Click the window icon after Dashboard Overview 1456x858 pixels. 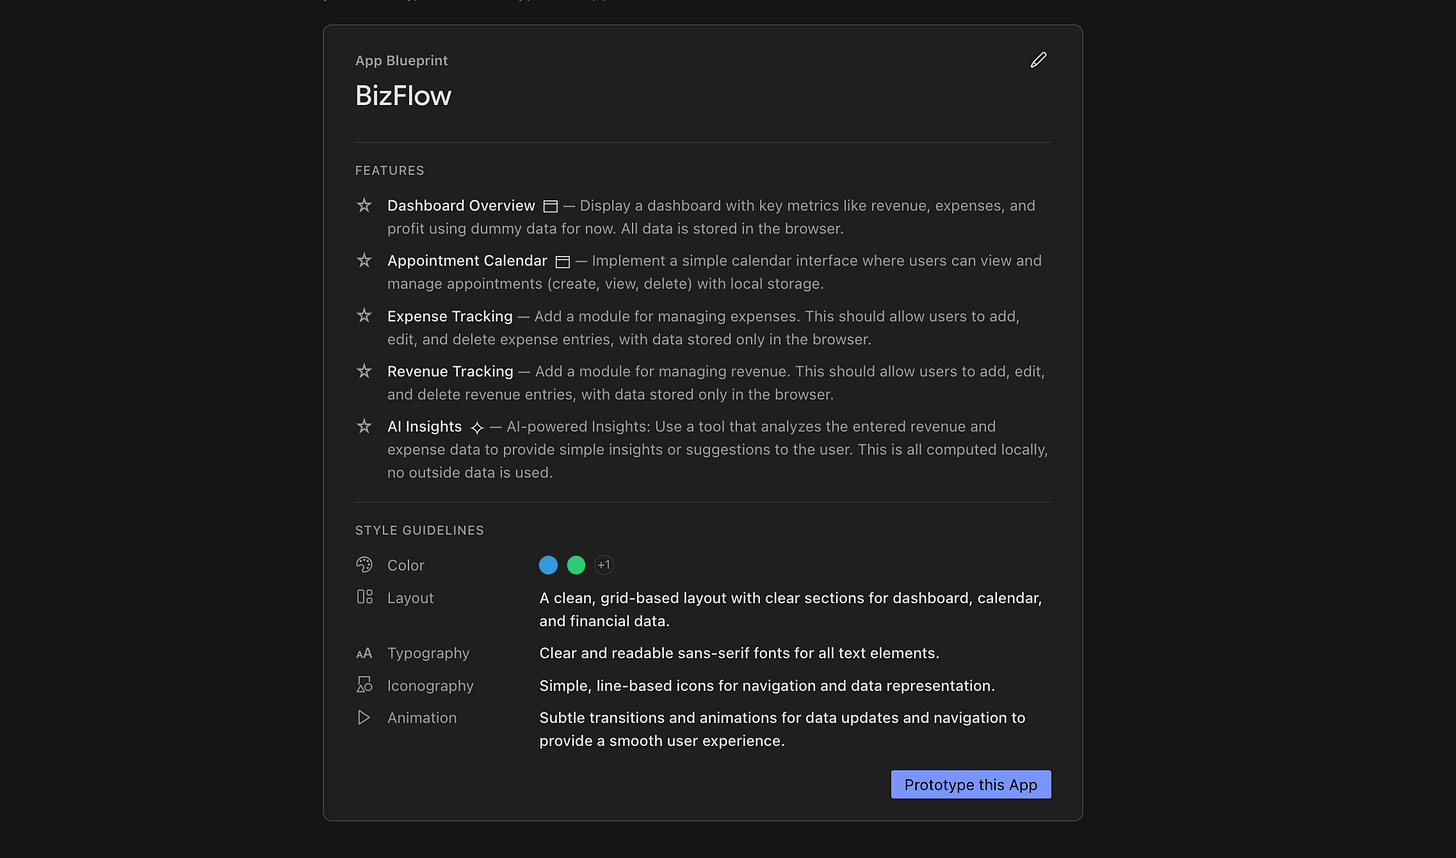(x=550, y=206)
